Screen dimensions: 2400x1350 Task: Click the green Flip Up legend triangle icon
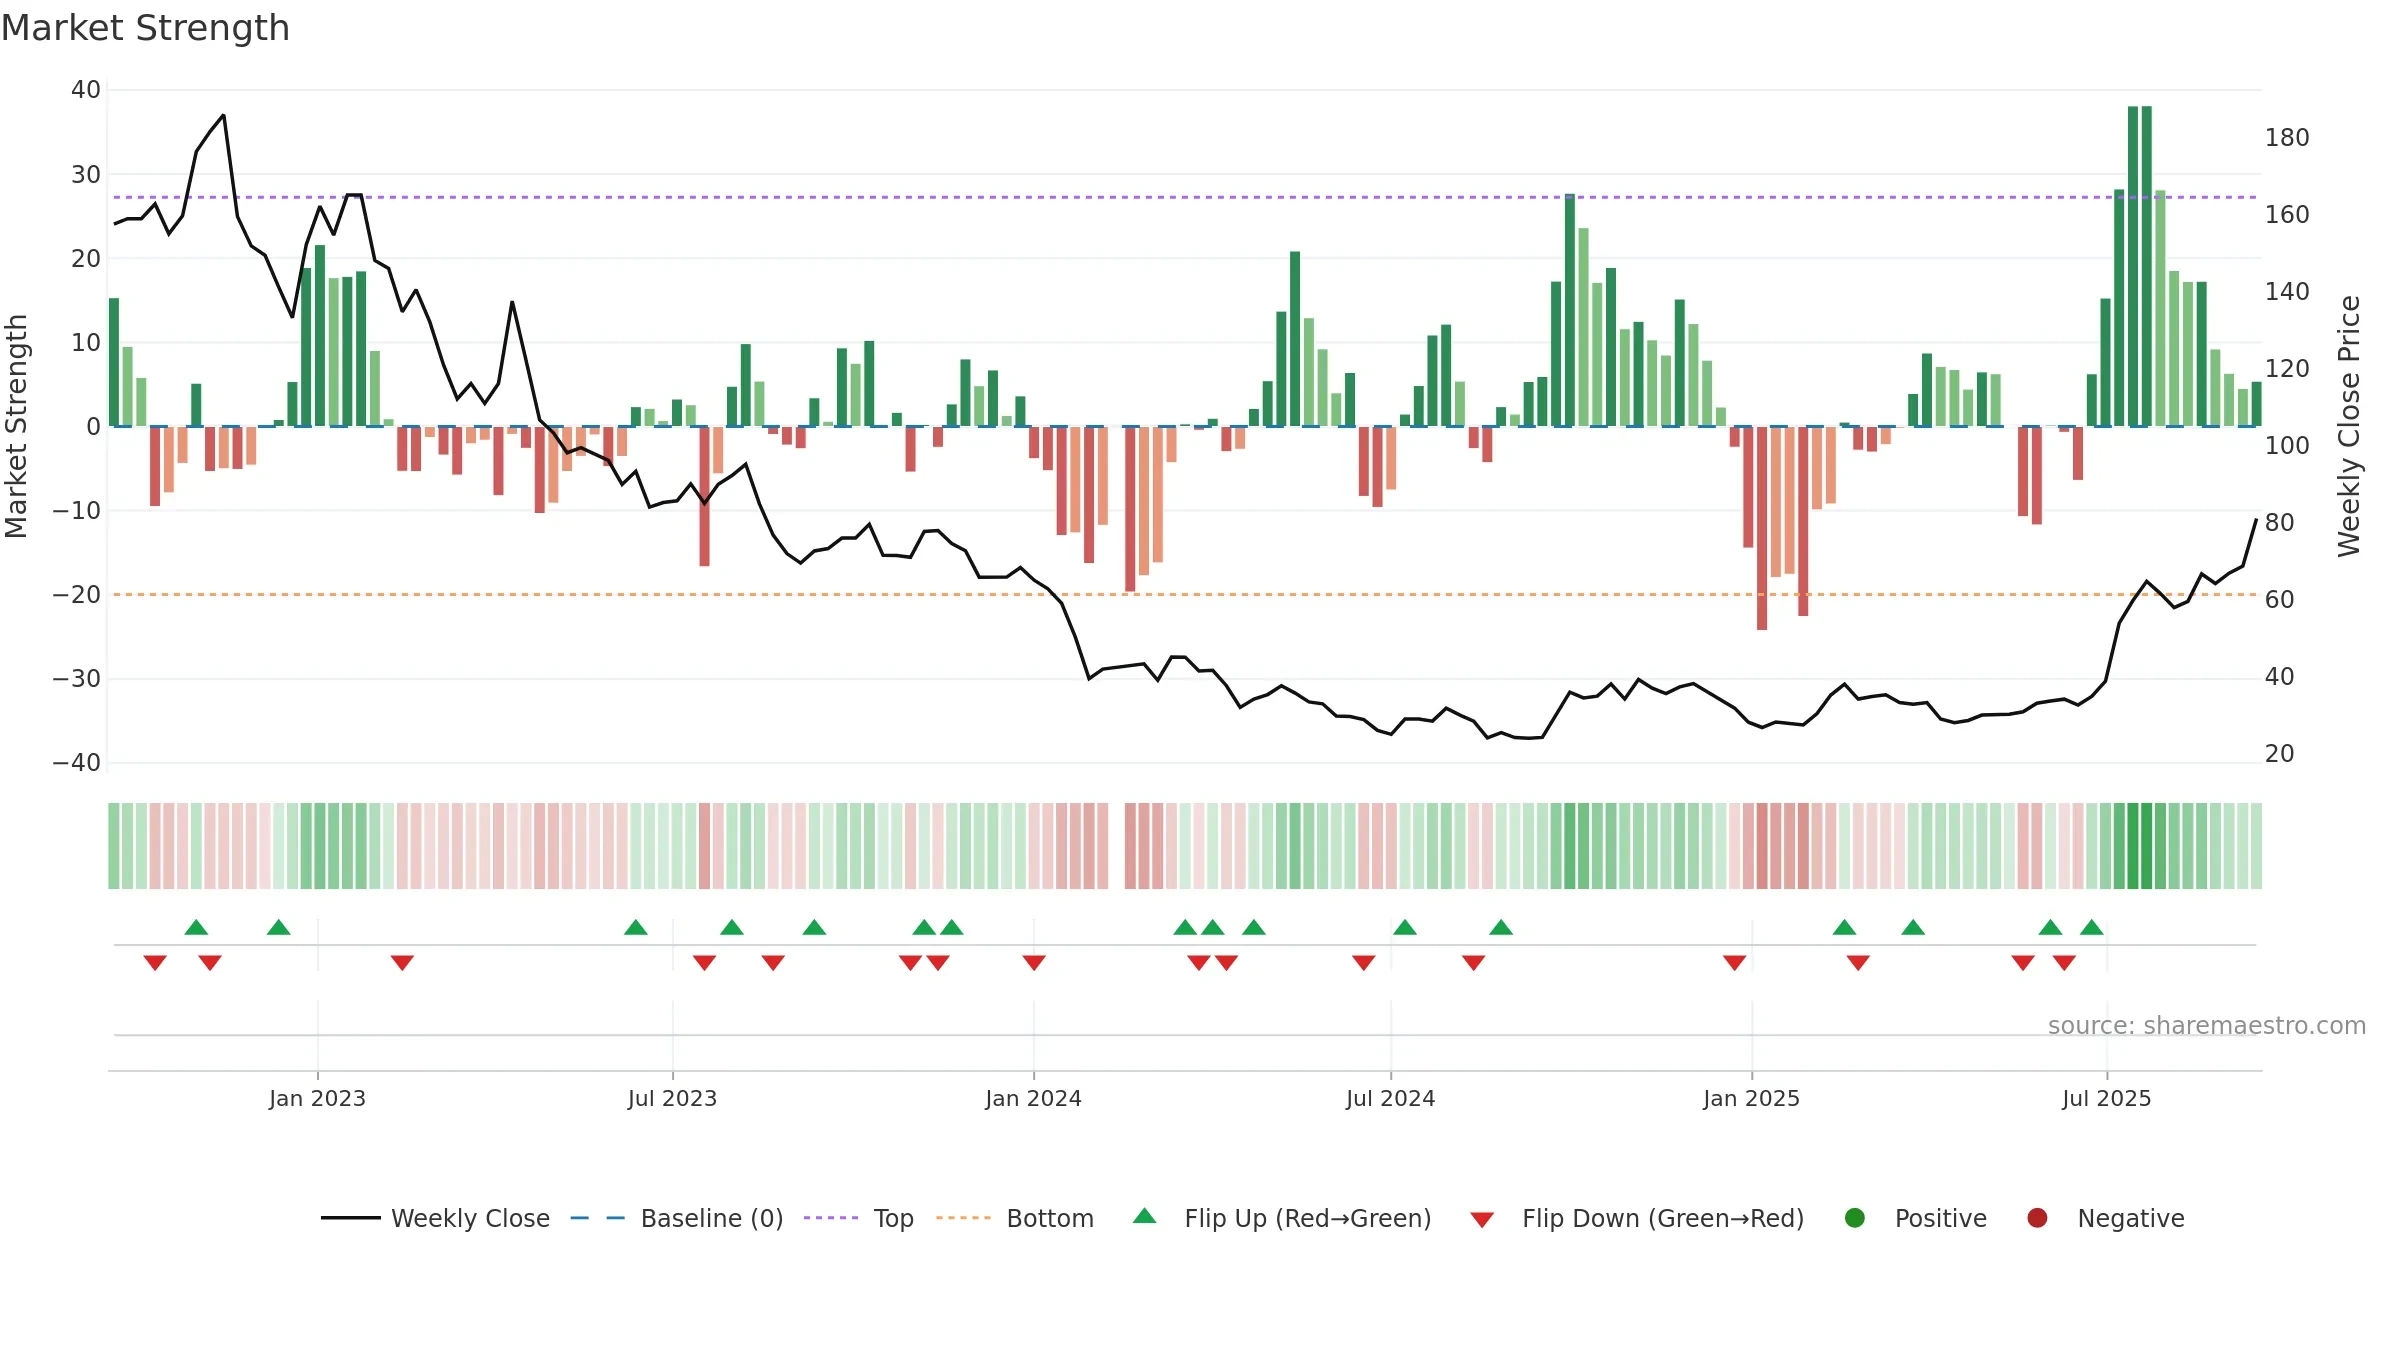(x=1145, y=1216)
